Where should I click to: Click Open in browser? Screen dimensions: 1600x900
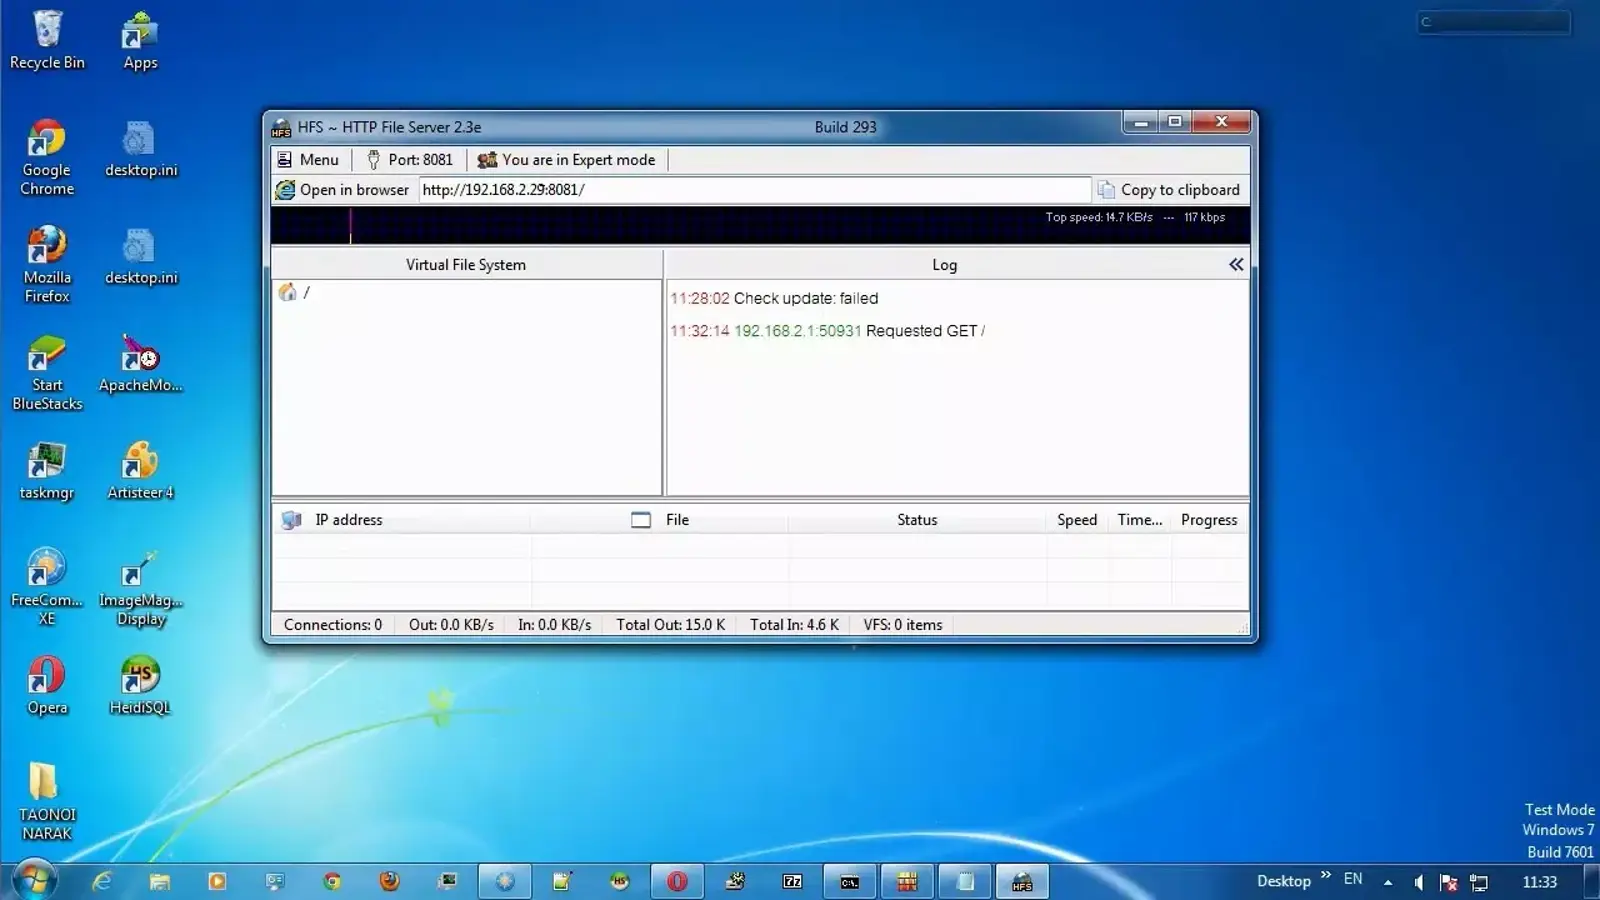[x=343, y=190]
